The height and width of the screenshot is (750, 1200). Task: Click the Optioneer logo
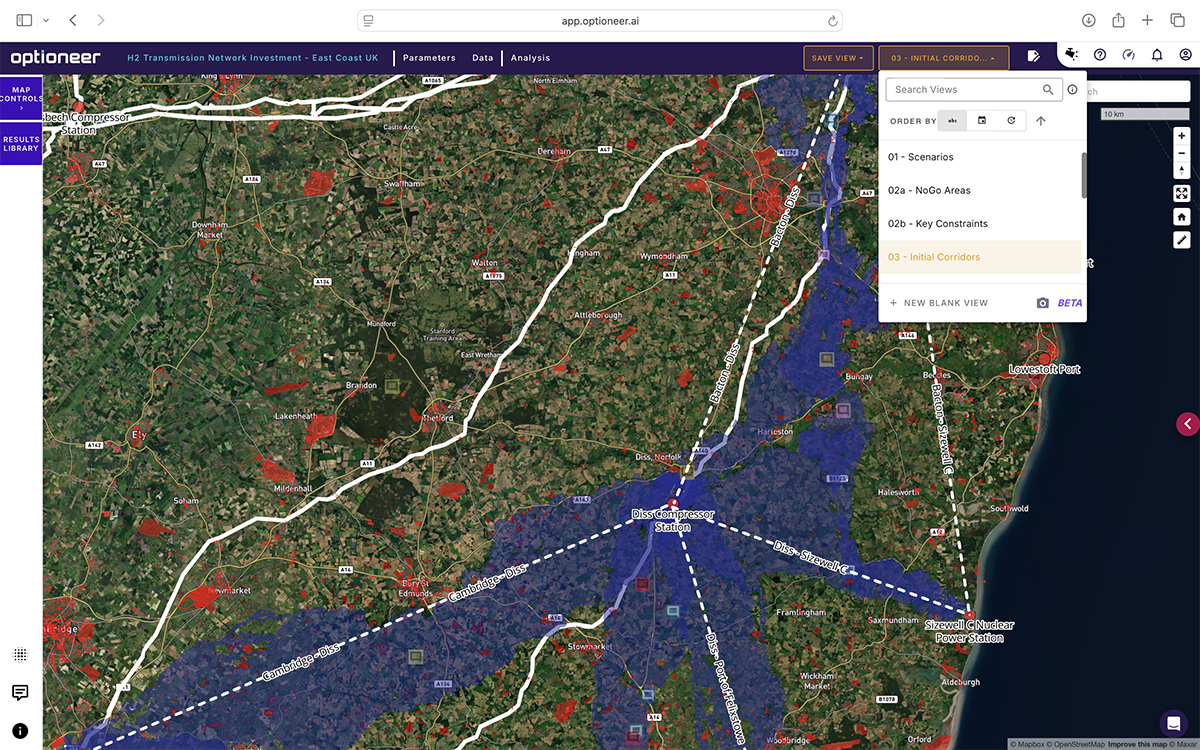55,58
